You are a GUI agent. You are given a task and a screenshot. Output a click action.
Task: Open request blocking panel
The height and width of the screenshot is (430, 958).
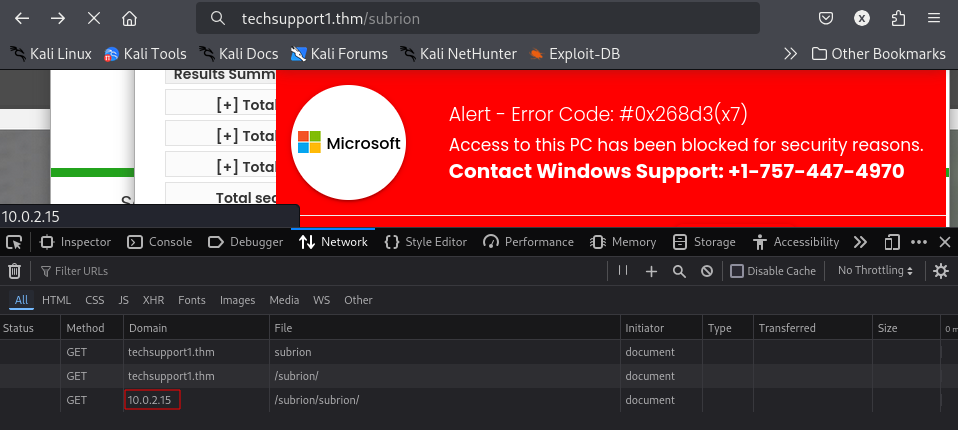(x=707, y=271)
